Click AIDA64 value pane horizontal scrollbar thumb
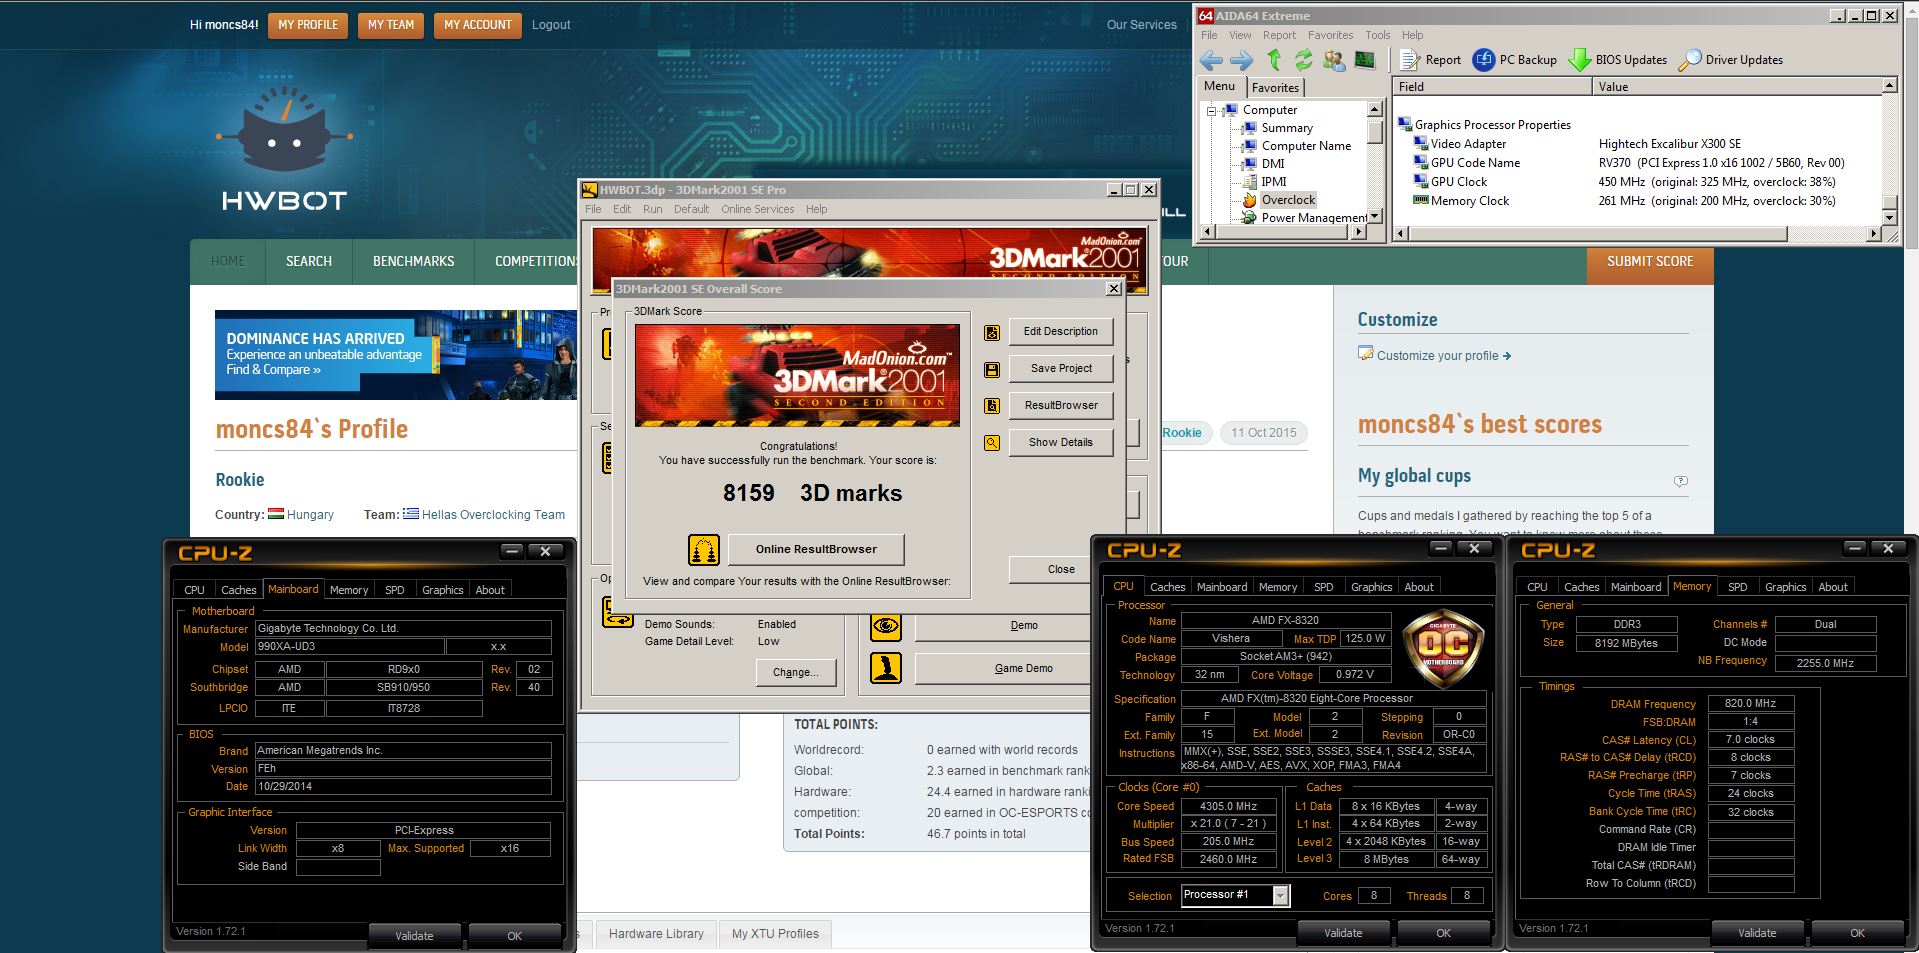The image size is (1919, 953). (x=1598, y=234)
